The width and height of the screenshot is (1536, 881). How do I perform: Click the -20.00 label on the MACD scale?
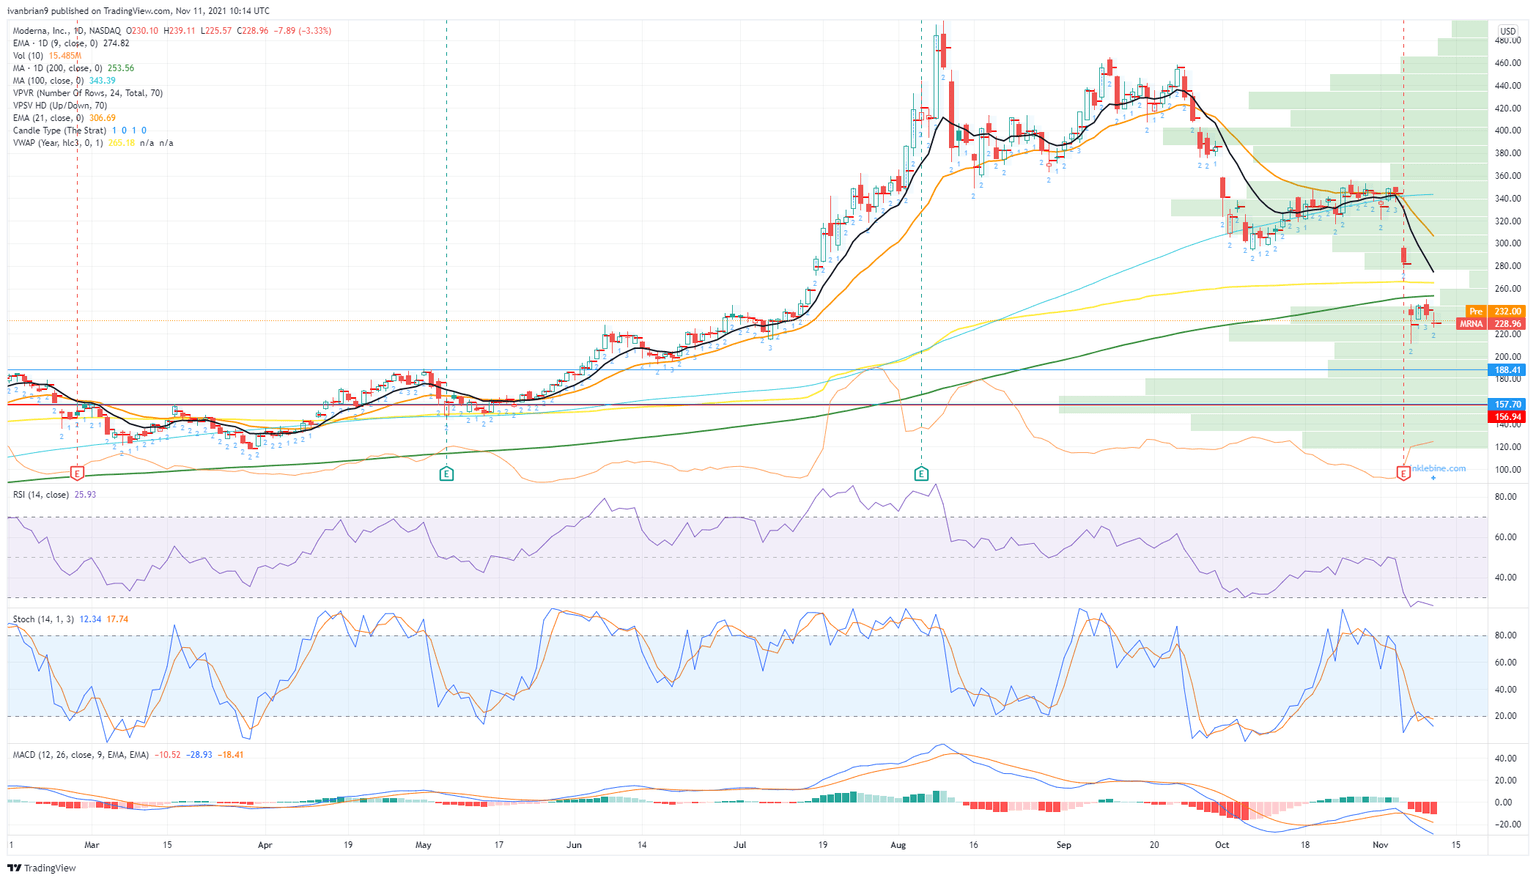click(x=1507, y=825)
